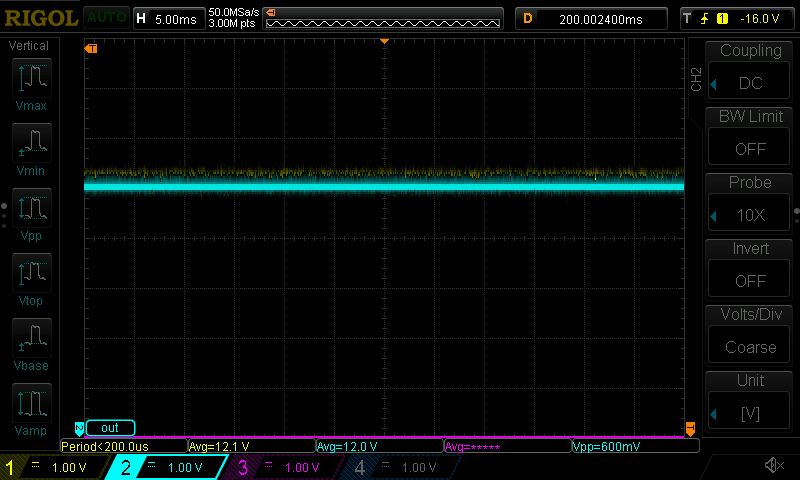Click the cyan Avg=12.0 V measurement
The width and height of the screenshot is (800, 480).
380,446
